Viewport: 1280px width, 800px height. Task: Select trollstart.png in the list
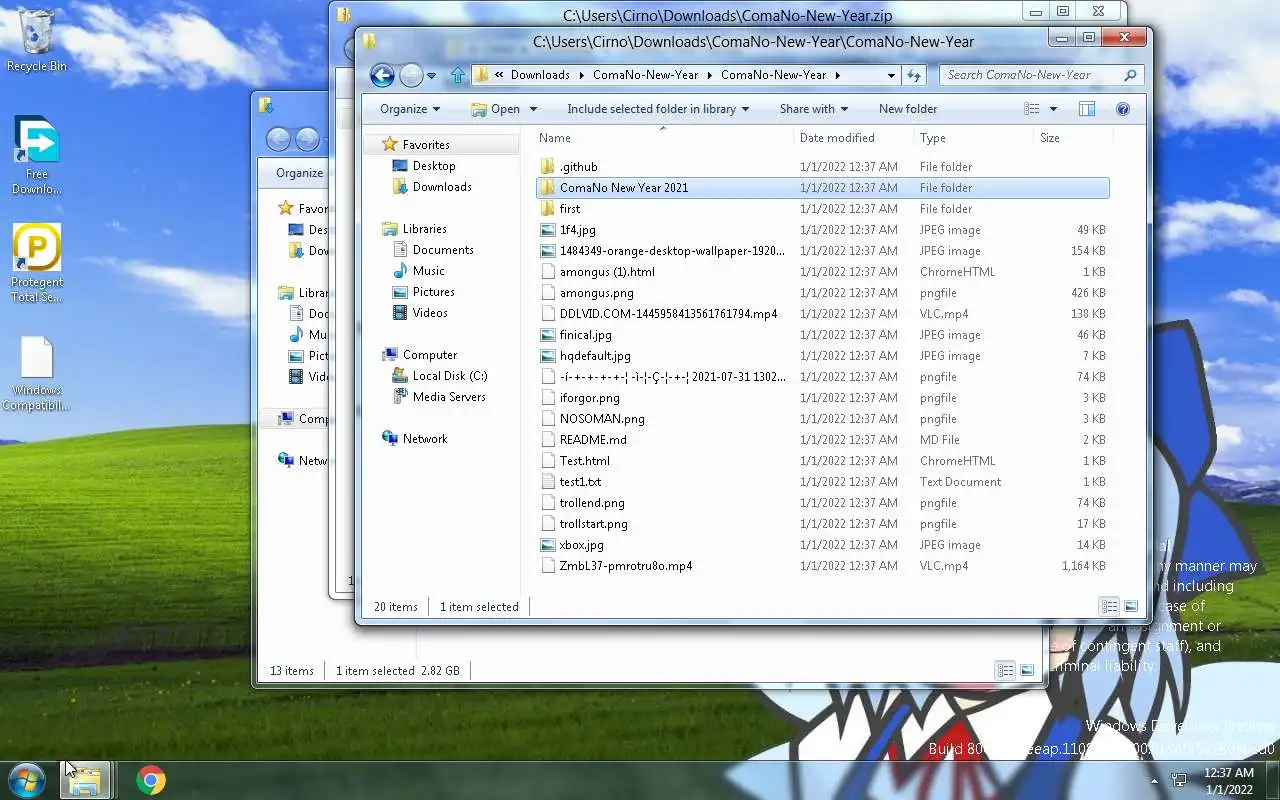pyautogui.click(x=594, y=524)
